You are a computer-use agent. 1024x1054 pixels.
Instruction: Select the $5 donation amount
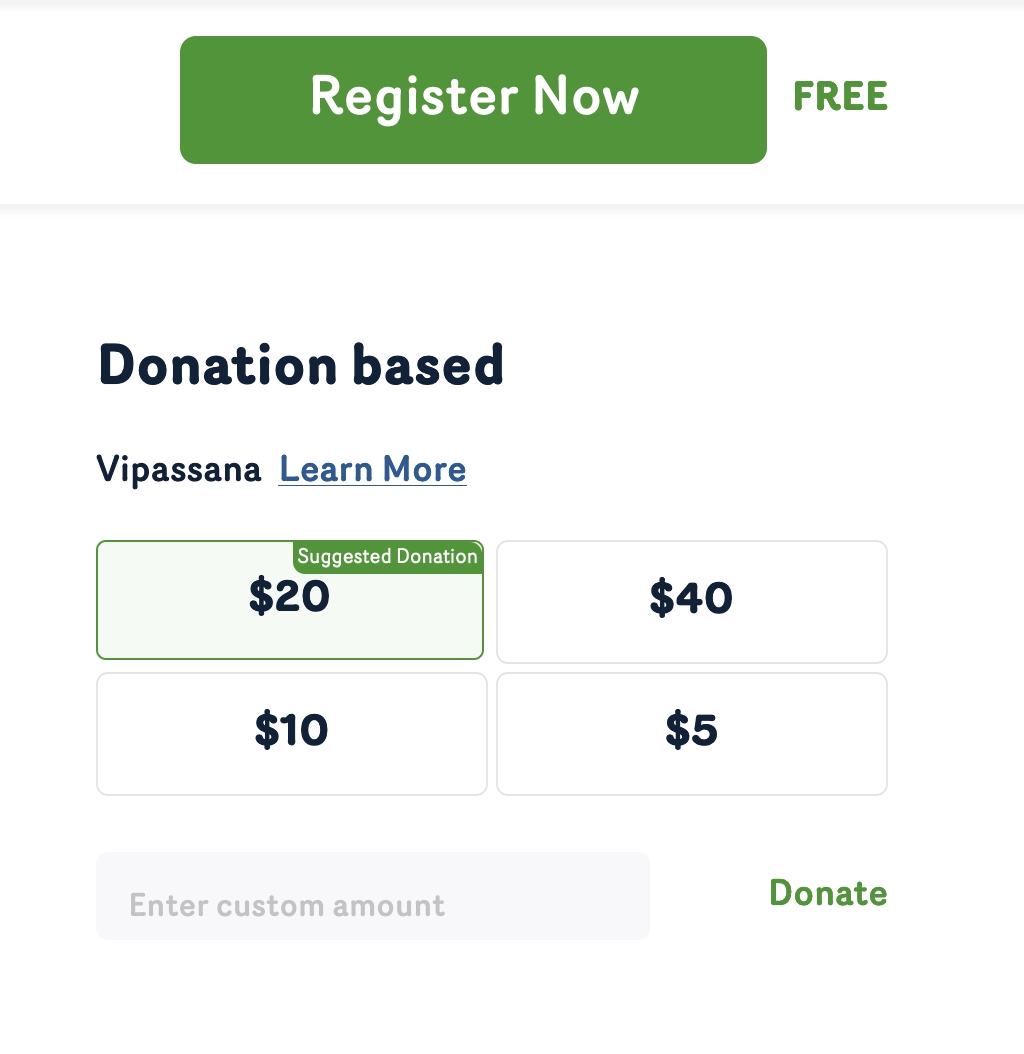(691, 733)
